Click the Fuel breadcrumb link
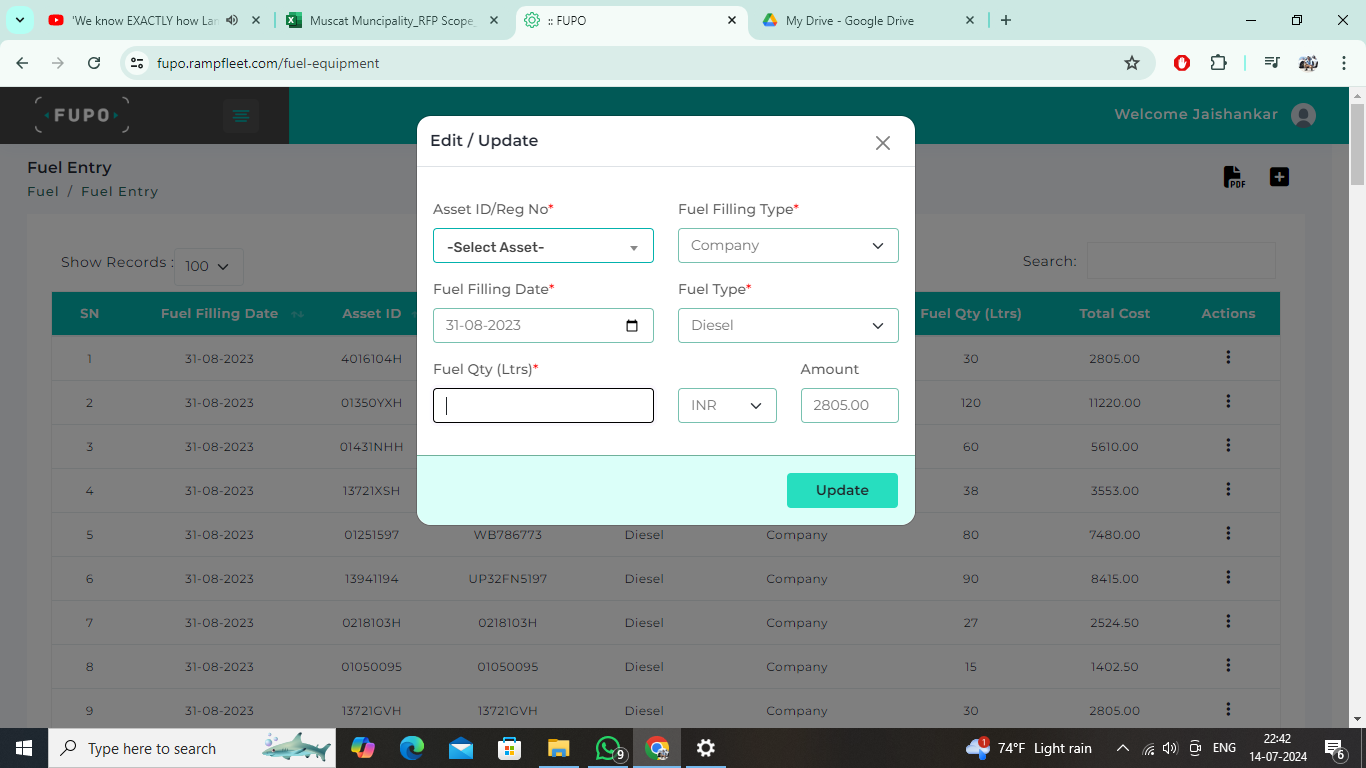 (x=43, y=192)
